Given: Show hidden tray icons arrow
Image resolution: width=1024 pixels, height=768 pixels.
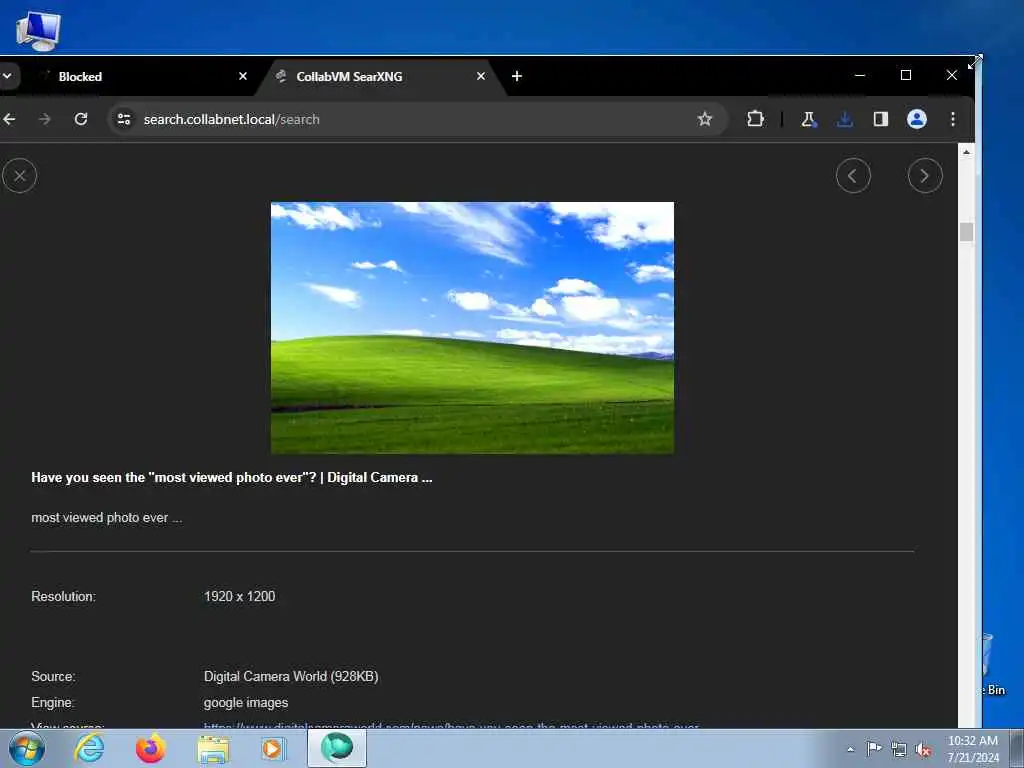Looking at the screenshot, I should point(850,749).
